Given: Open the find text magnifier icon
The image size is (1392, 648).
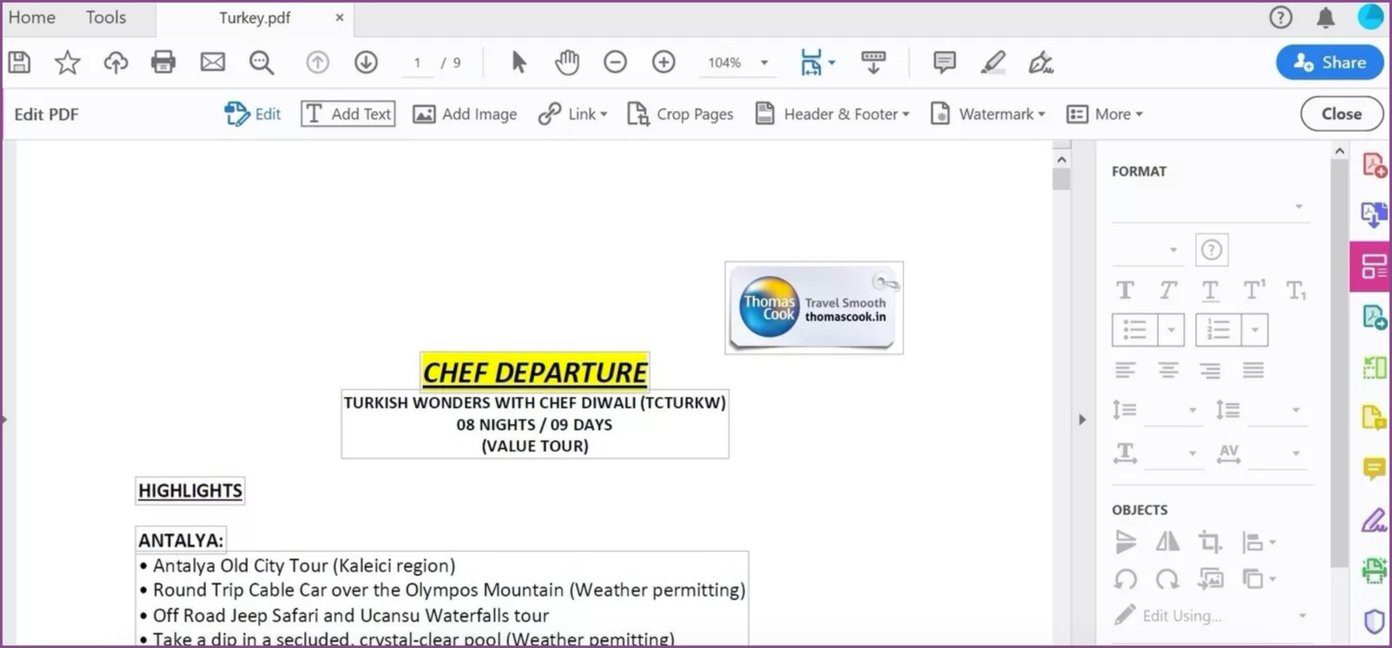Looking at the screenshot, I should [262, 62].
